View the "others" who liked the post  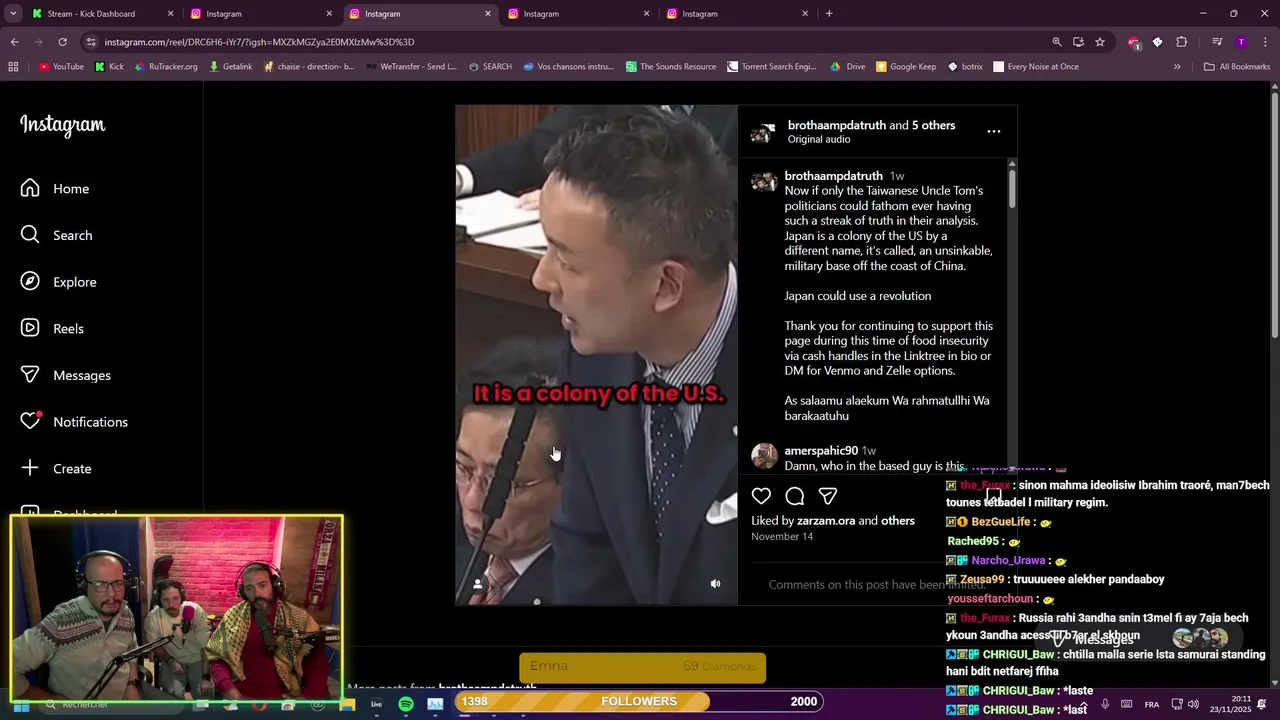[897, 521]
